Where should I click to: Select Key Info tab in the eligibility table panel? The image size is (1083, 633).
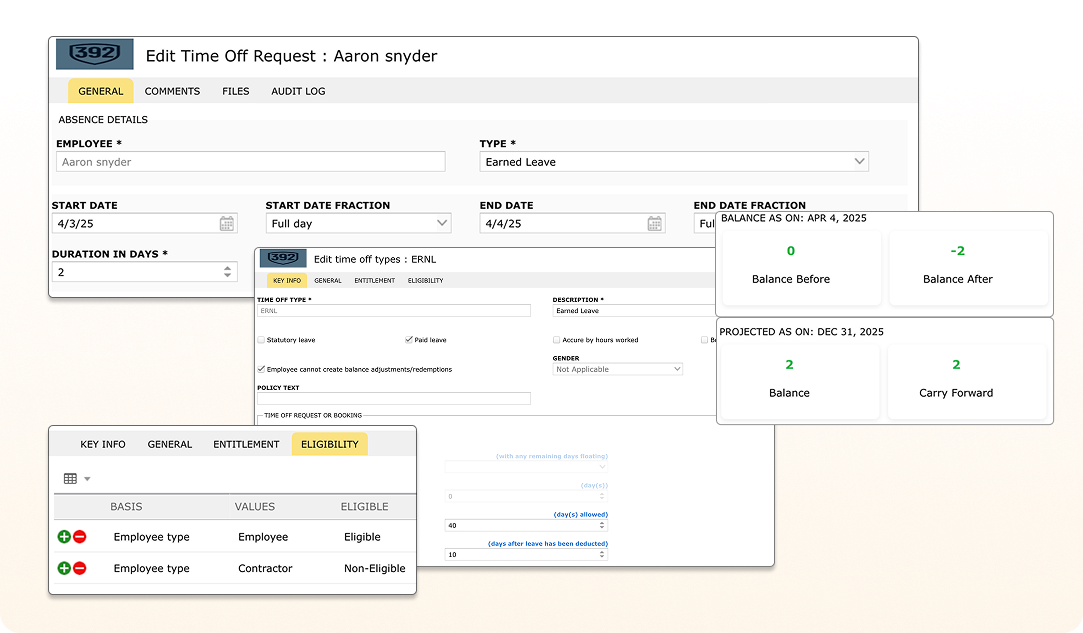point(103,444)
